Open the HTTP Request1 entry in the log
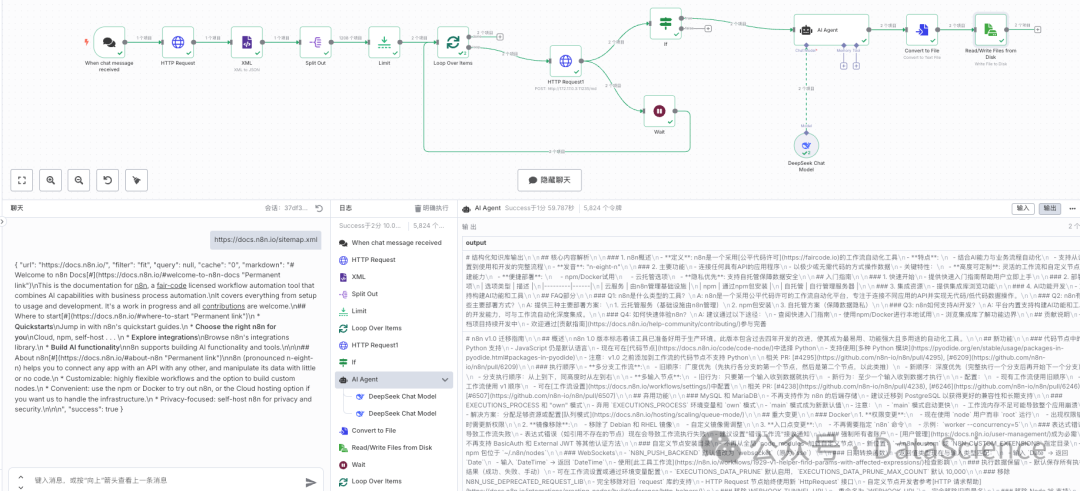The image size is (1080, 491). click(x=394, y=345)
